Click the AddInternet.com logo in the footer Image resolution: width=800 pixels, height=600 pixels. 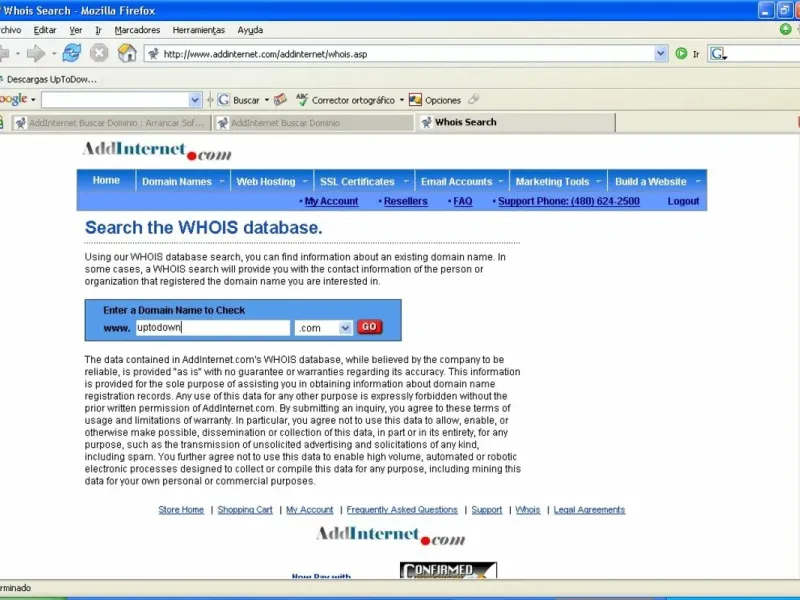click(391, 536)
